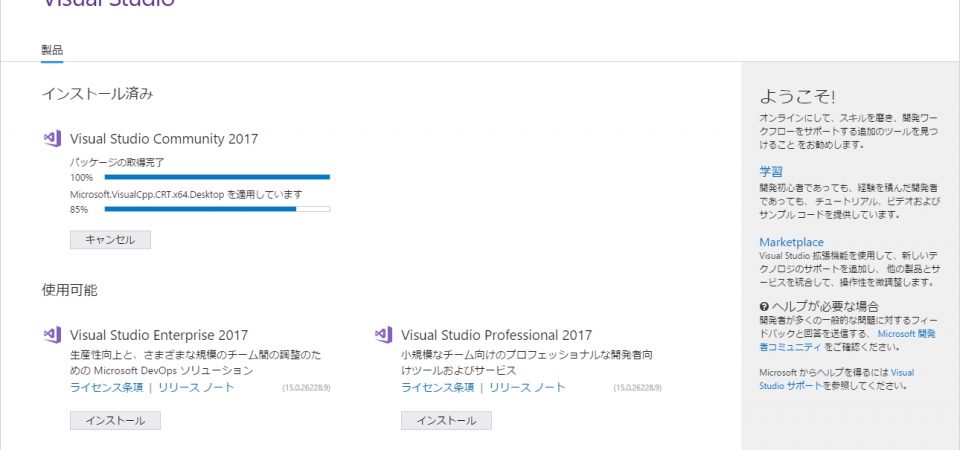The height and width of the screenshot is (450, 960).
Task: Click the 使用可能 heading
Action: 69,290
